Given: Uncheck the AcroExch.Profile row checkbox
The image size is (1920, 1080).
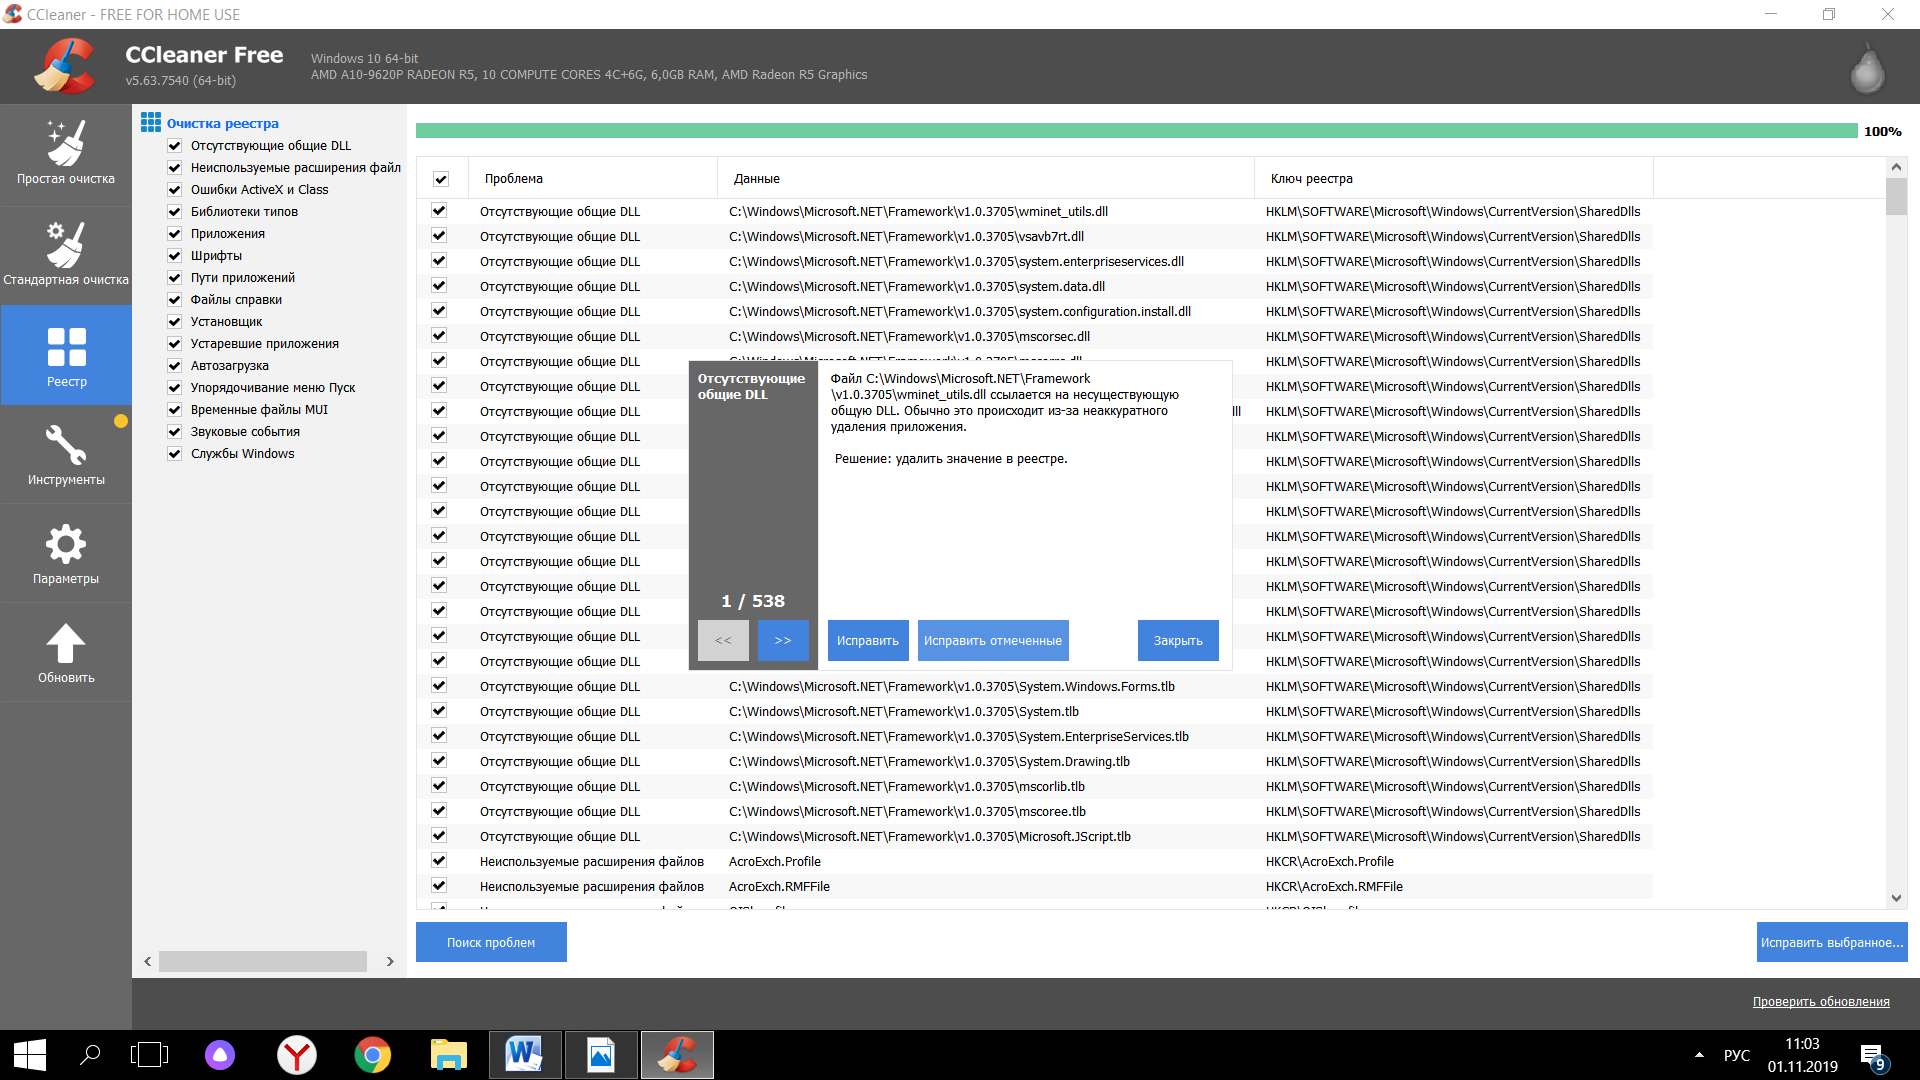Looking at the screenshot, I should click(439, 861).
